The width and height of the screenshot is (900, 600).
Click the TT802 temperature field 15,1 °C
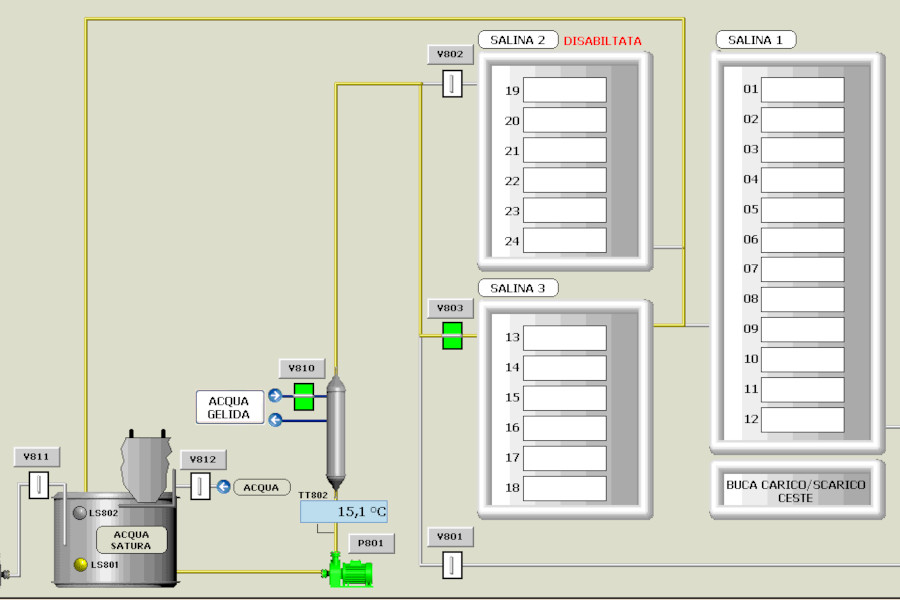(x=343, y=512)
